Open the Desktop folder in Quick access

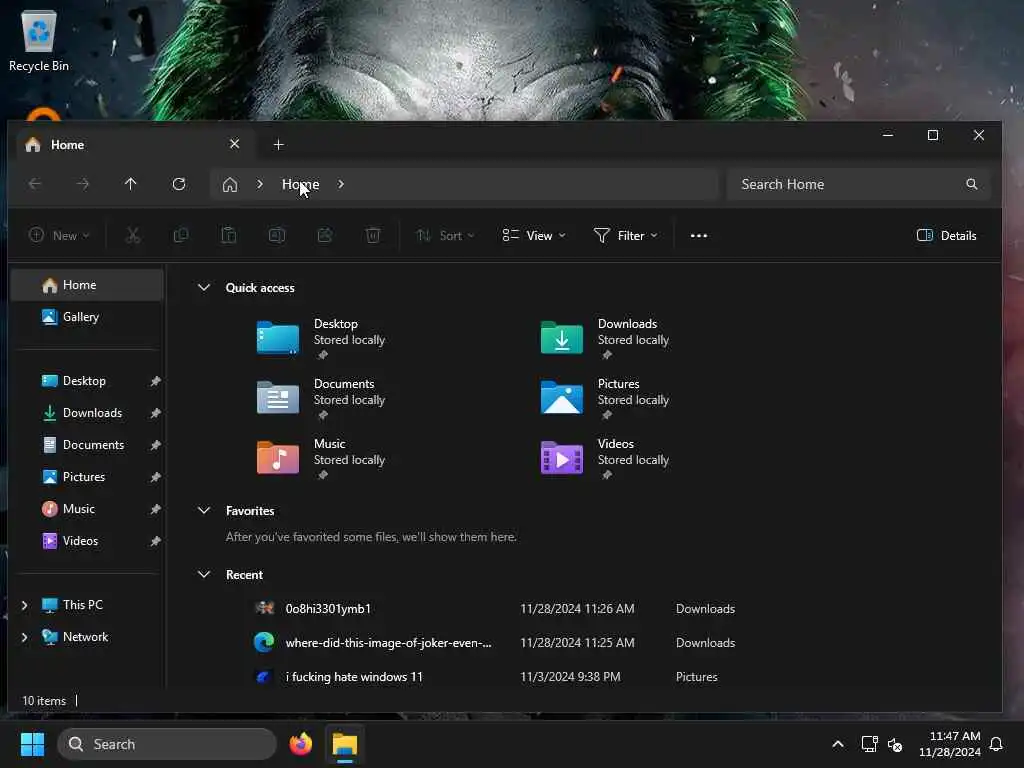click(321, 338)
